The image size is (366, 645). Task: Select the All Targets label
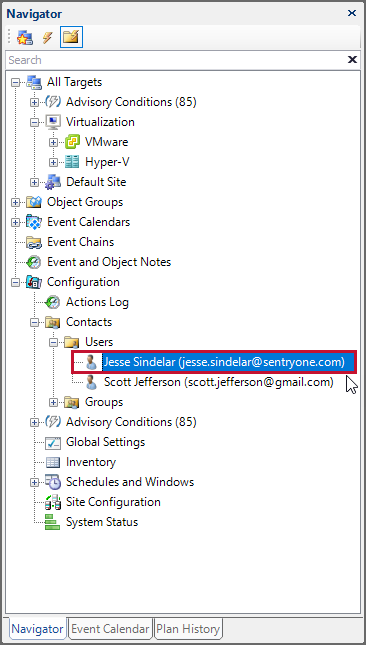pos(74,82)
